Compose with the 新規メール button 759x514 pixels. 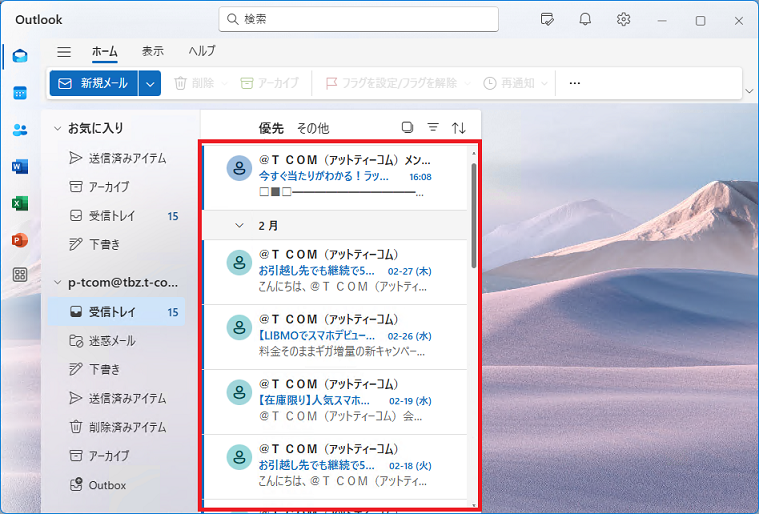point(93,83)
